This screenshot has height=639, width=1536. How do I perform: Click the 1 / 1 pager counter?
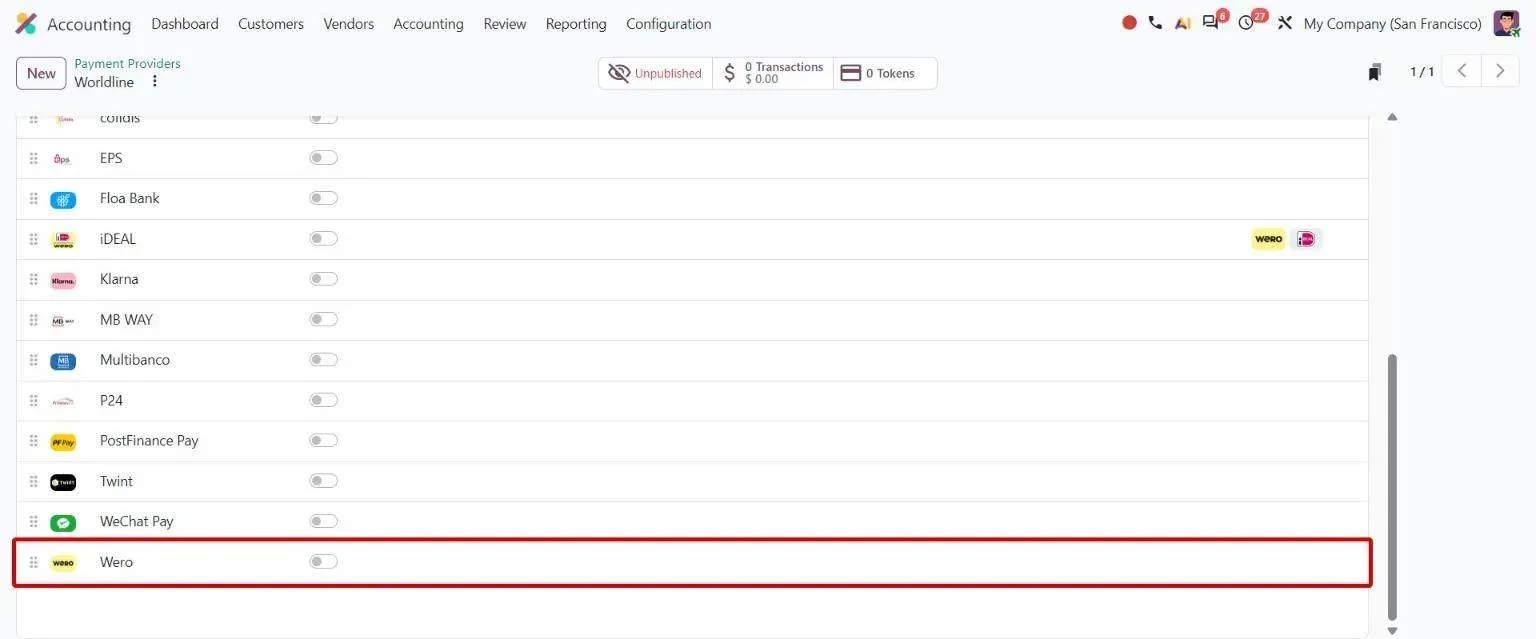click(x=1422, y=72)
